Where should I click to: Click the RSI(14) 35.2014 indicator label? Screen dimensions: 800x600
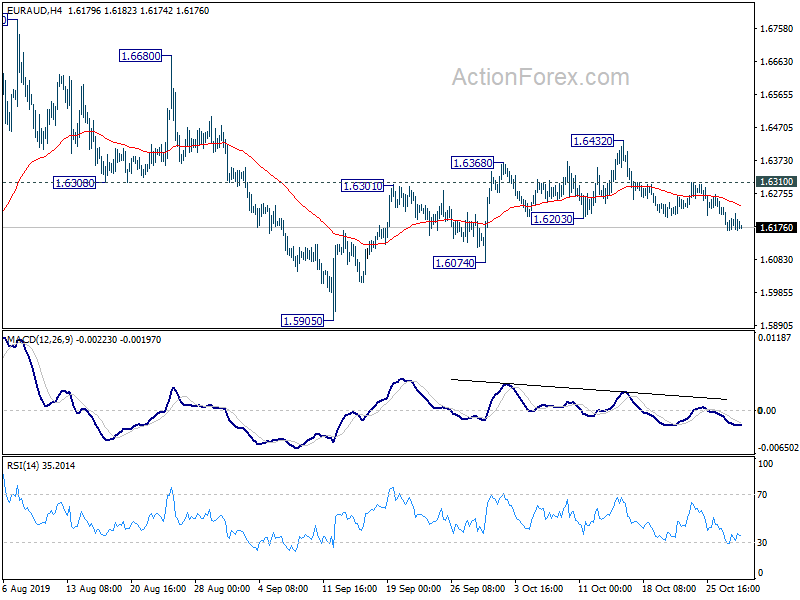41,465
